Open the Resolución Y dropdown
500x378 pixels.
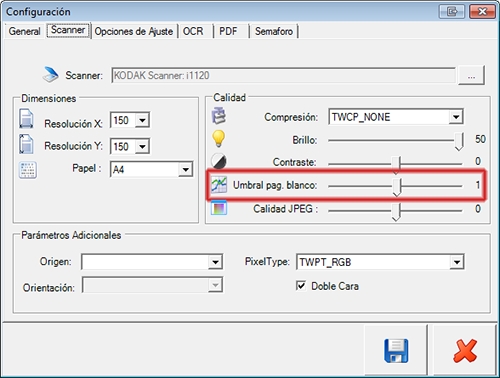pos(142,146)
